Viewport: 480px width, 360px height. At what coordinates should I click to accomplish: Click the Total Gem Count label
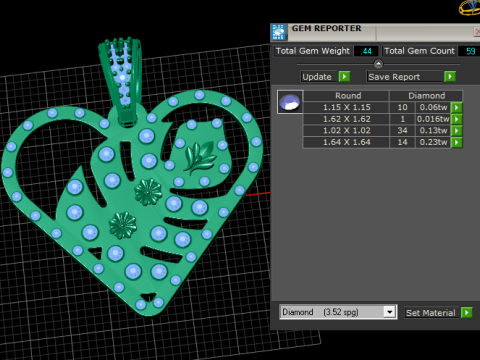419,51
